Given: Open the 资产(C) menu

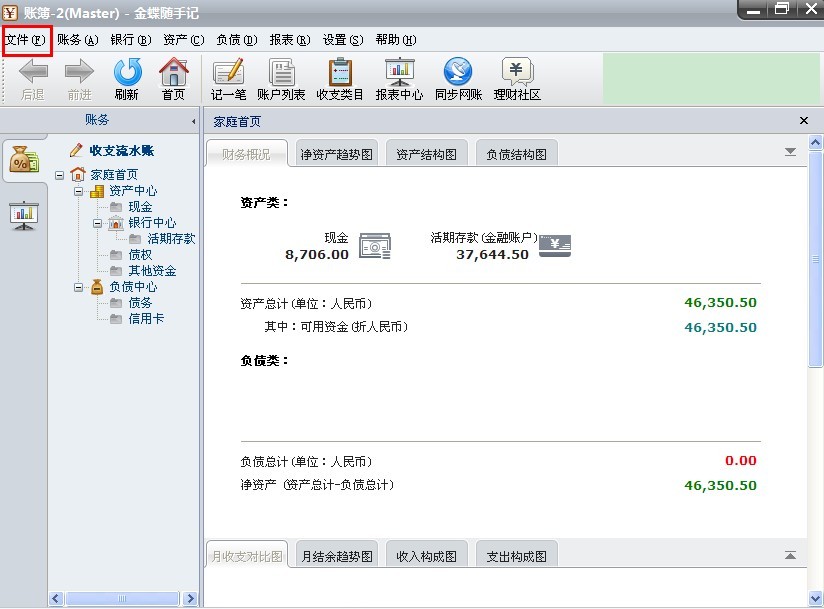Looking at the screenshot, I should [x=183, y=40].
